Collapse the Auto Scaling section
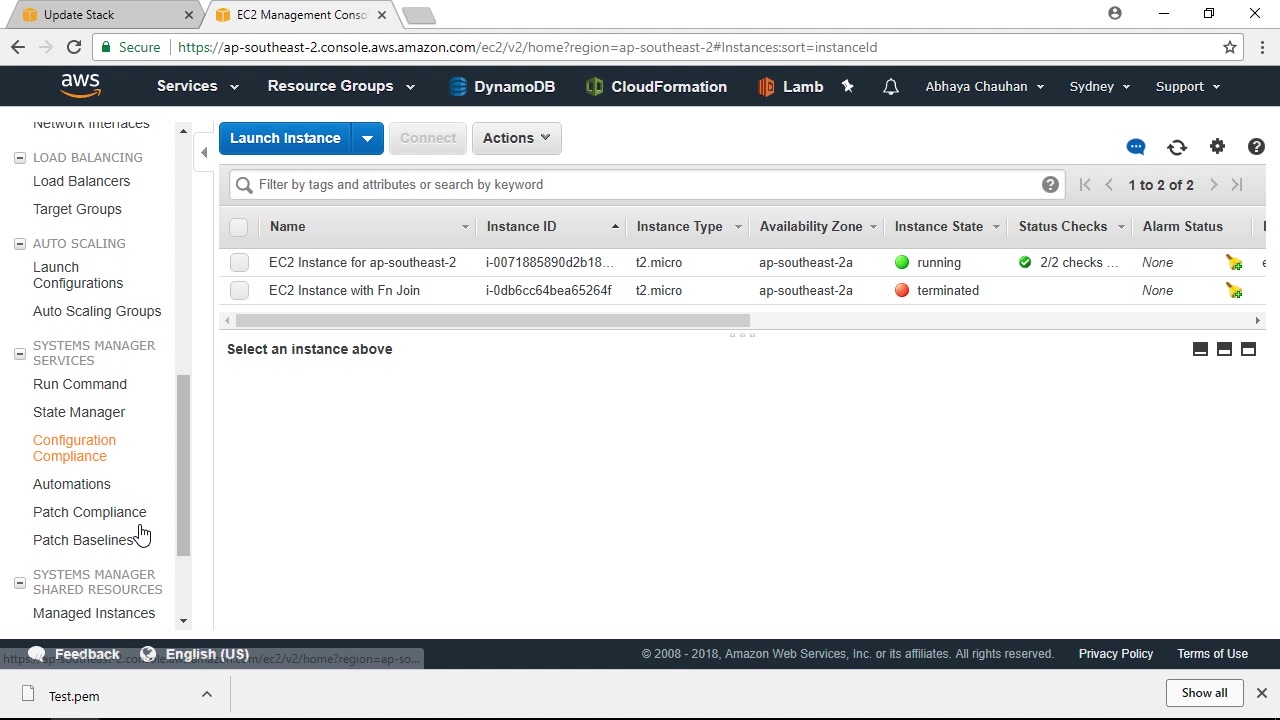 coord(20,244)
